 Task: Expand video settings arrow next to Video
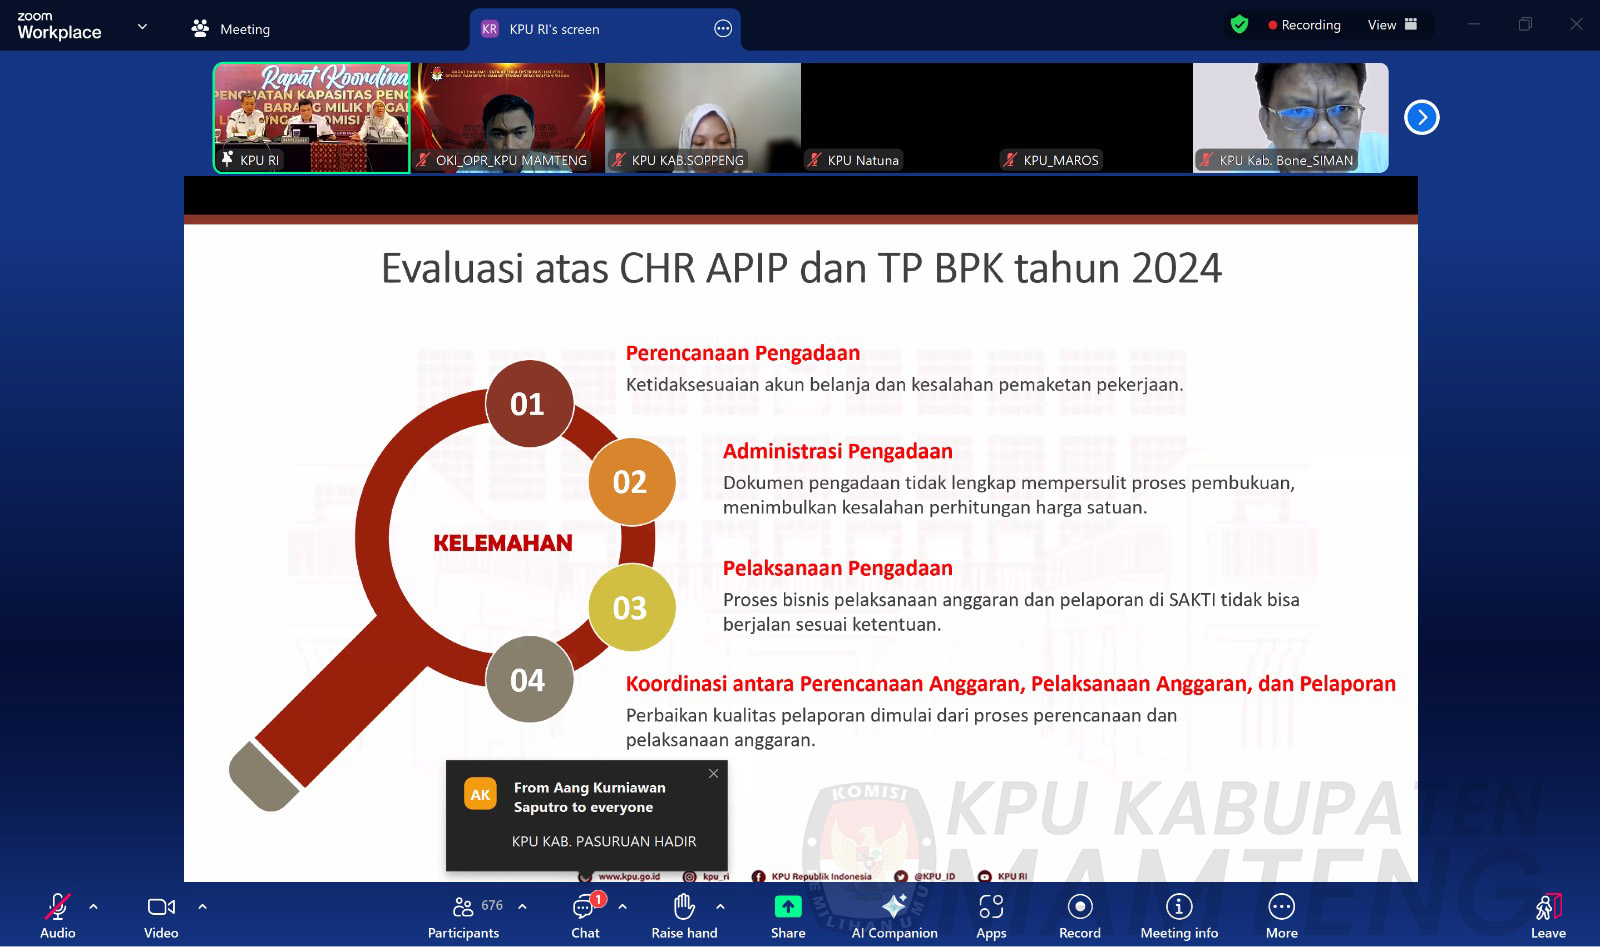[202, 907]
